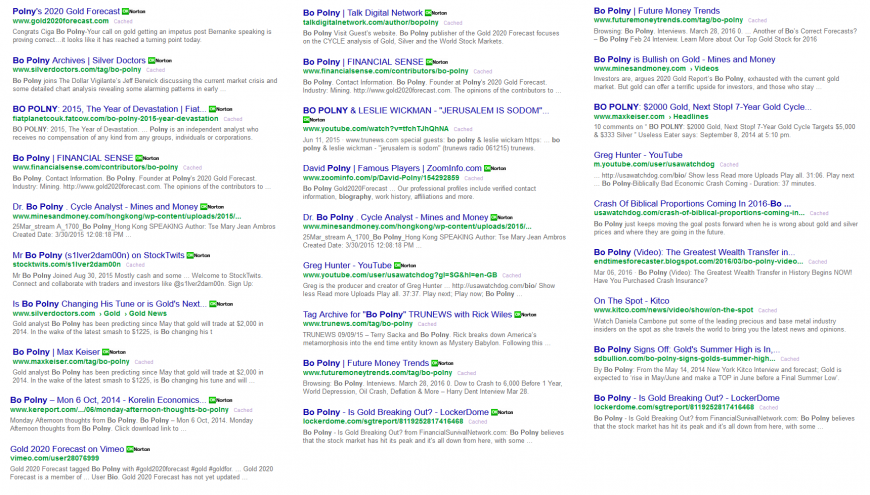870x495 pixels.
Task: Click Headlines breadcrumb after maxkeiser.com
Action: click(691, 117)
